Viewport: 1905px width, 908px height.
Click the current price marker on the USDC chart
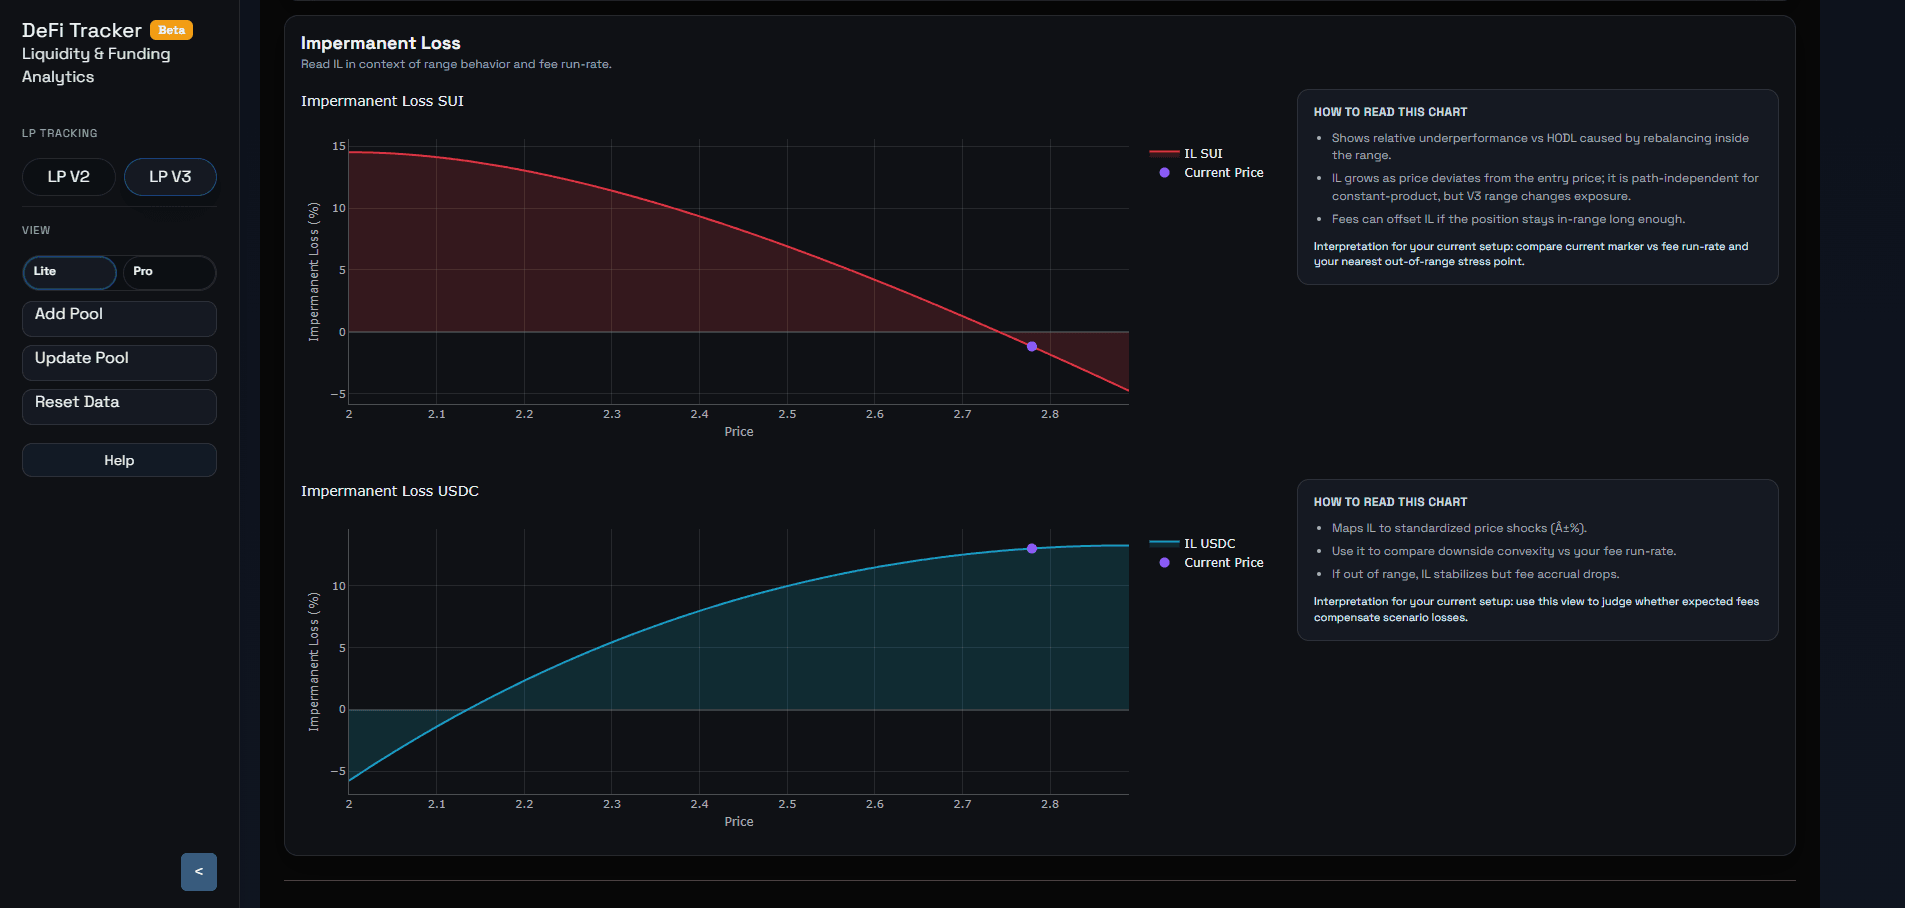(1031, 548)
